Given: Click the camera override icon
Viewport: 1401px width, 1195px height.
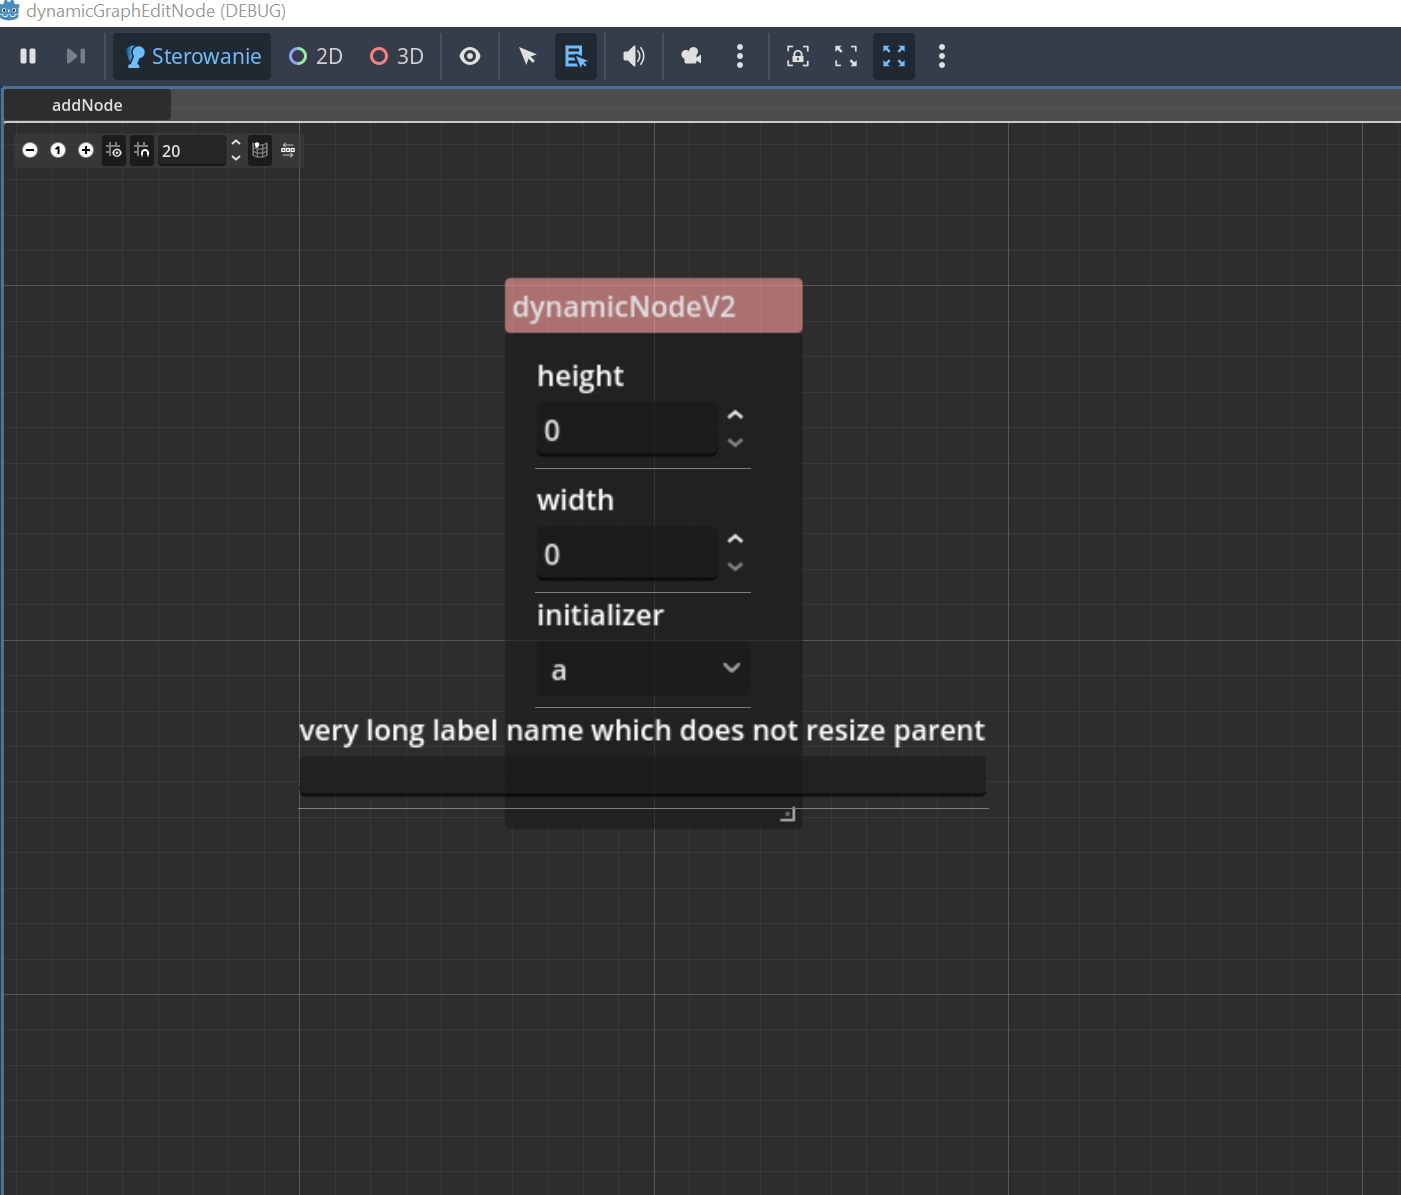Looking at the screenshot, I should point(691,56).
